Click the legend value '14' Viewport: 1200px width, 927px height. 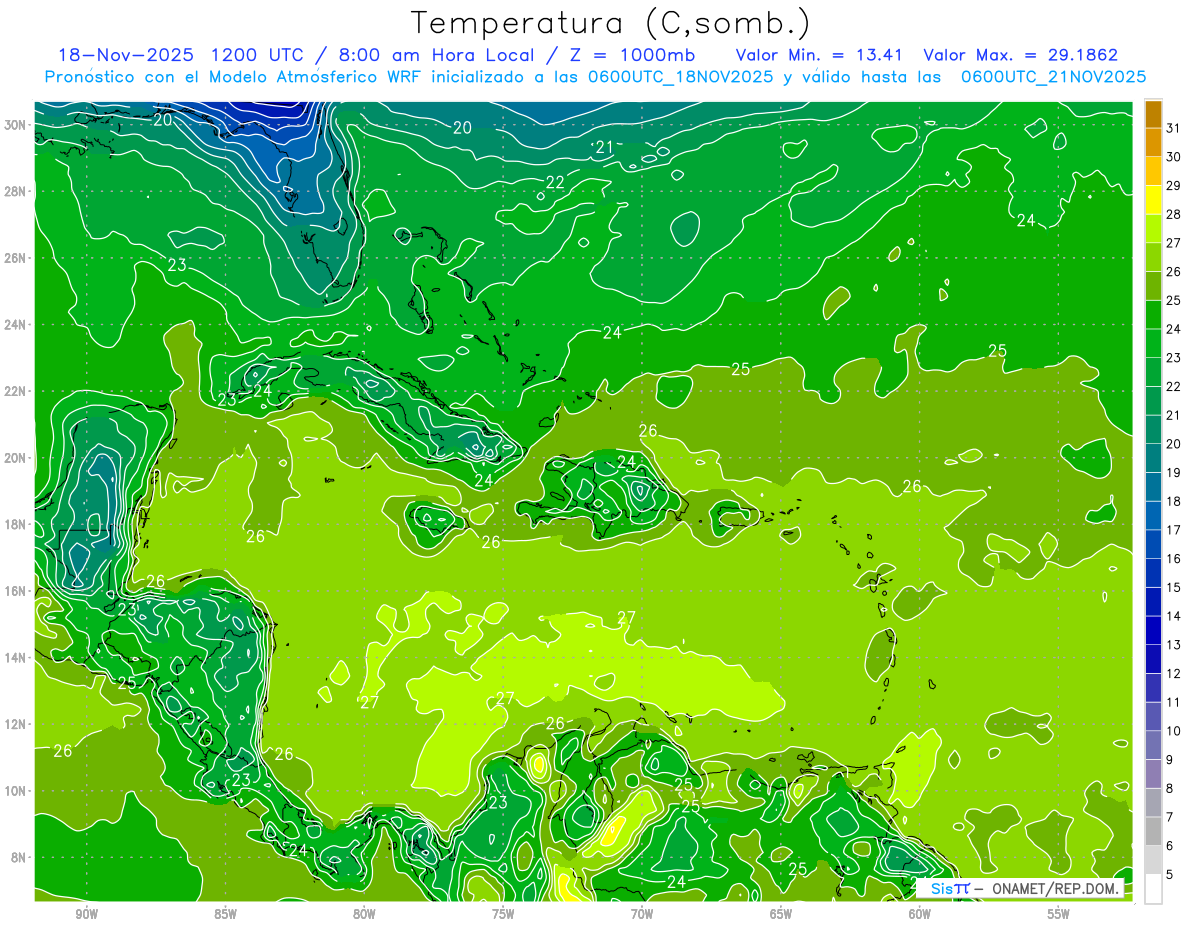pos(1174,616)
